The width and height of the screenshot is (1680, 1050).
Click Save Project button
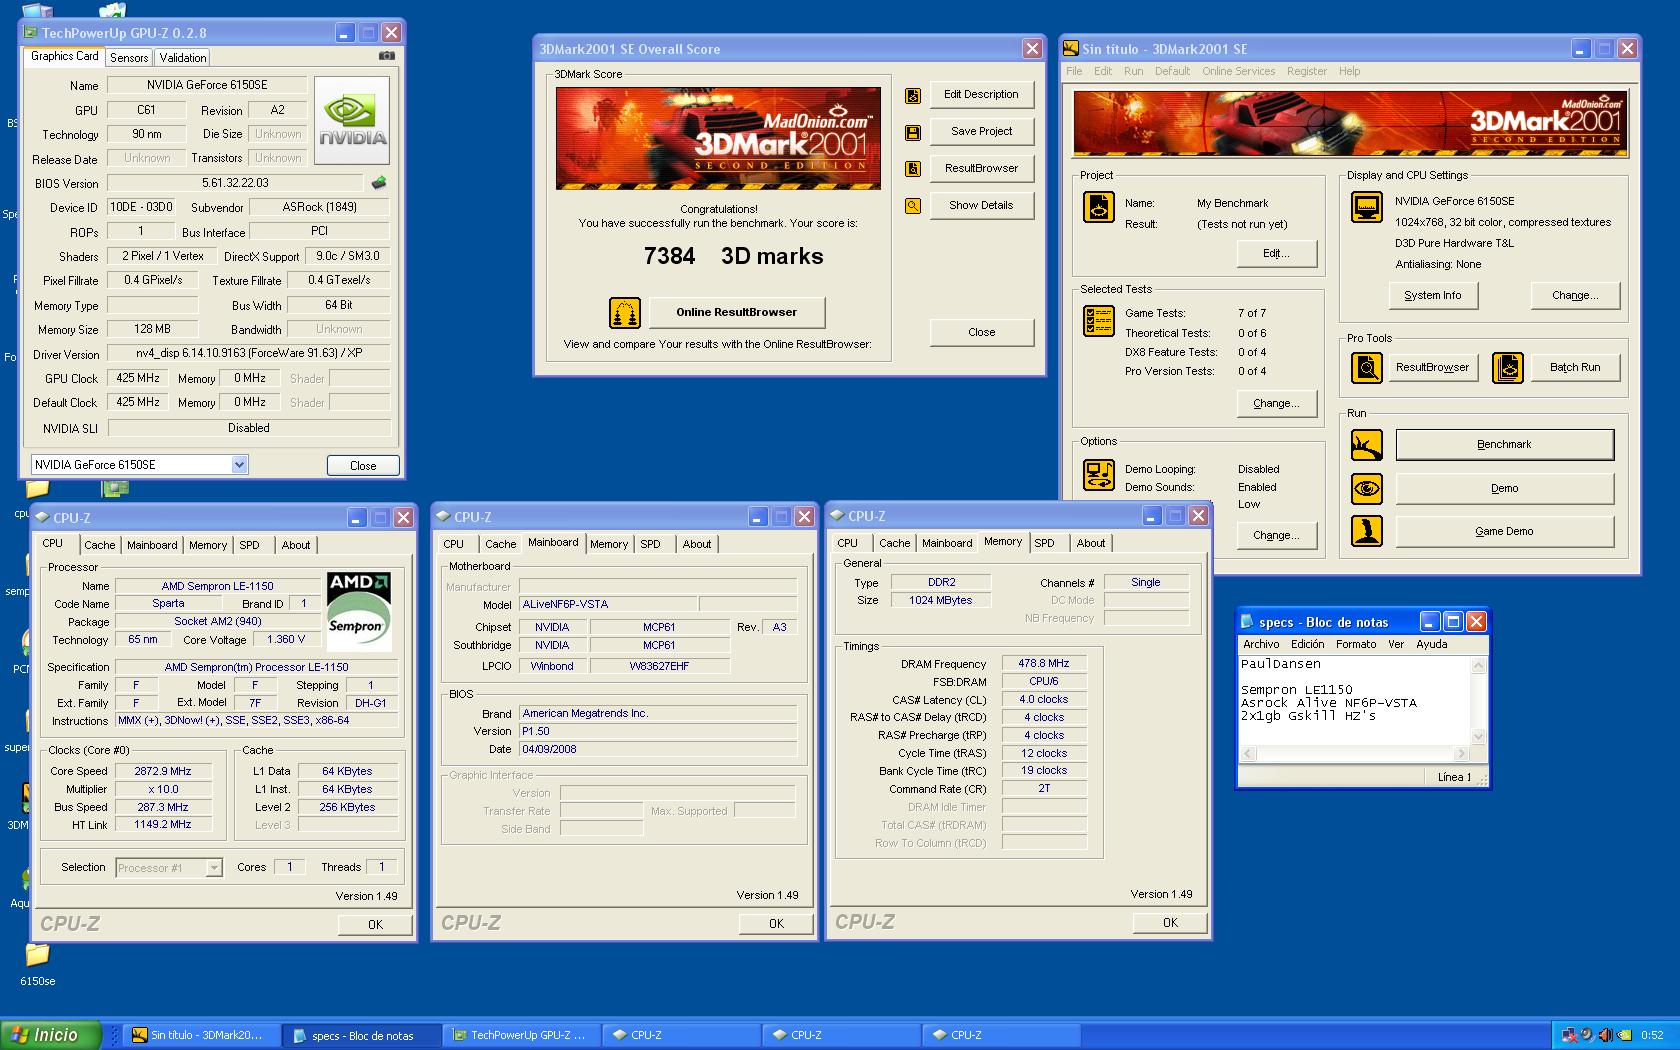point(981,132)
